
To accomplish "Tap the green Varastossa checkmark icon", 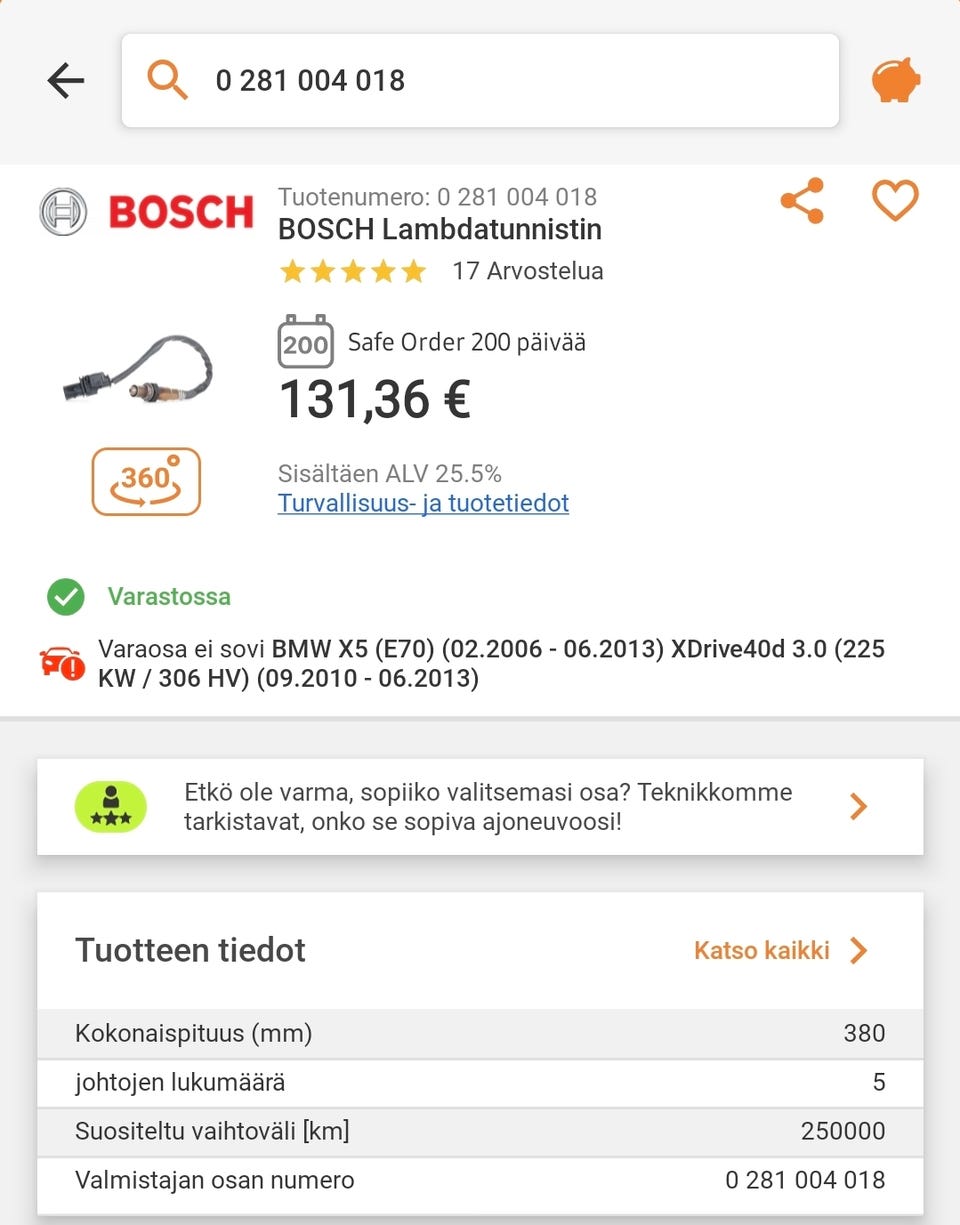I will pyautogui.click(x=66, y=597).
